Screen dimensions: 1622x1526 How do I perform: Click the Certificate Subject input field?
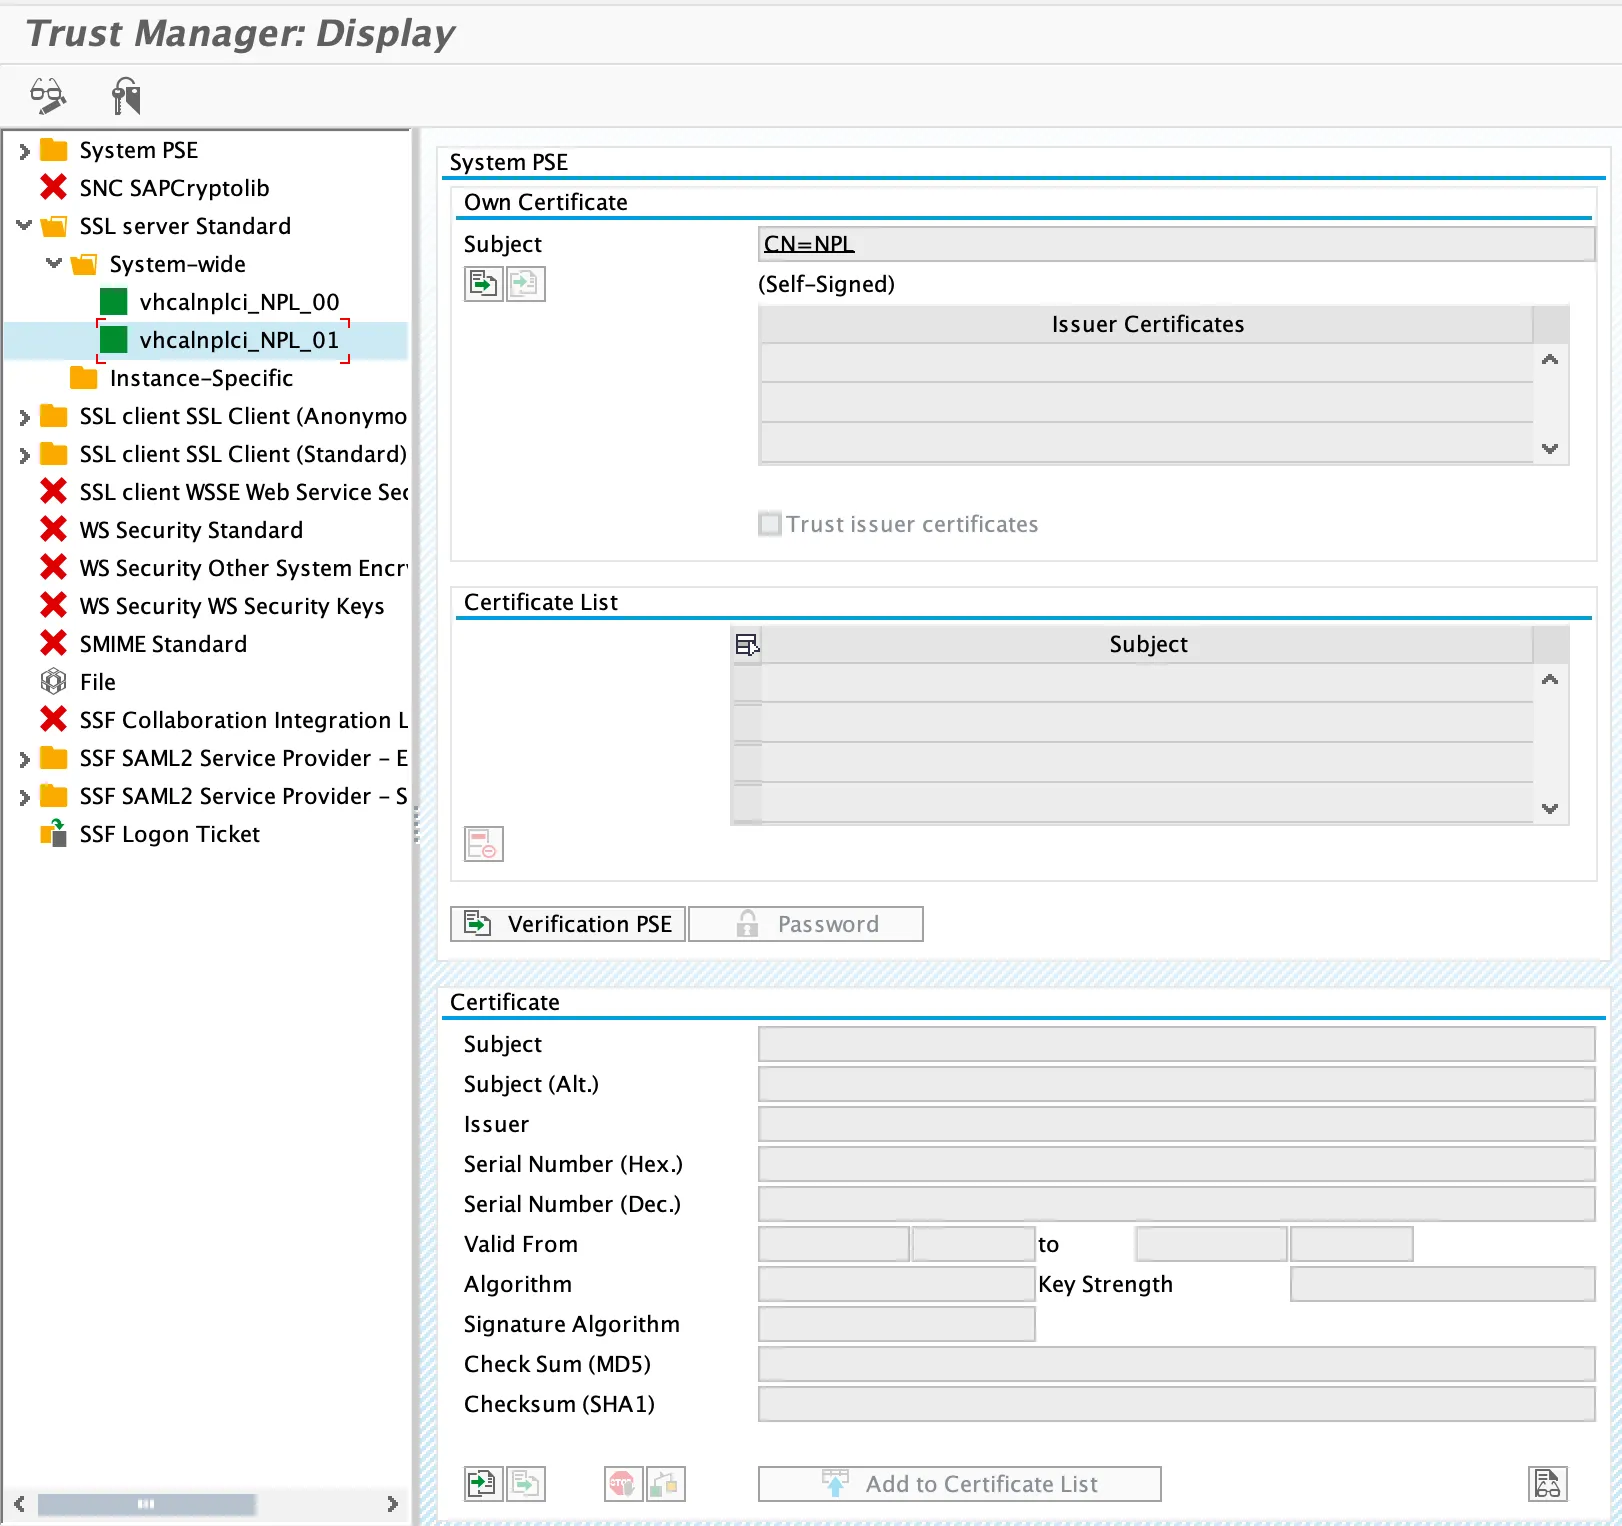[x=1176, y=1044]
